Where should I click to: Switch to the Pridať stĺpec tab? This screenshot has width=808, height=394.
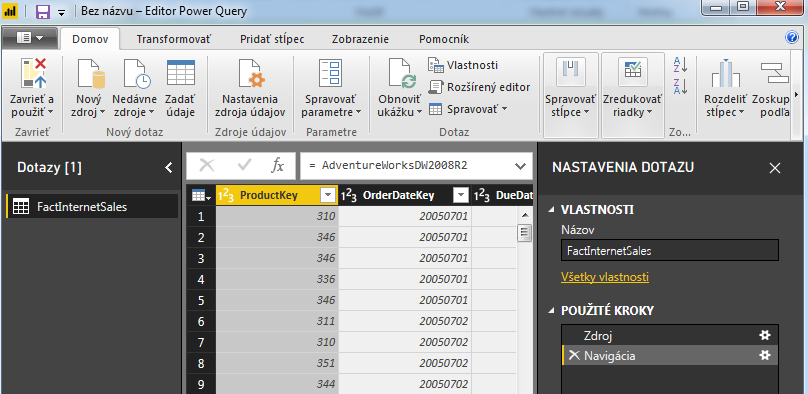(x=272, y=39)
